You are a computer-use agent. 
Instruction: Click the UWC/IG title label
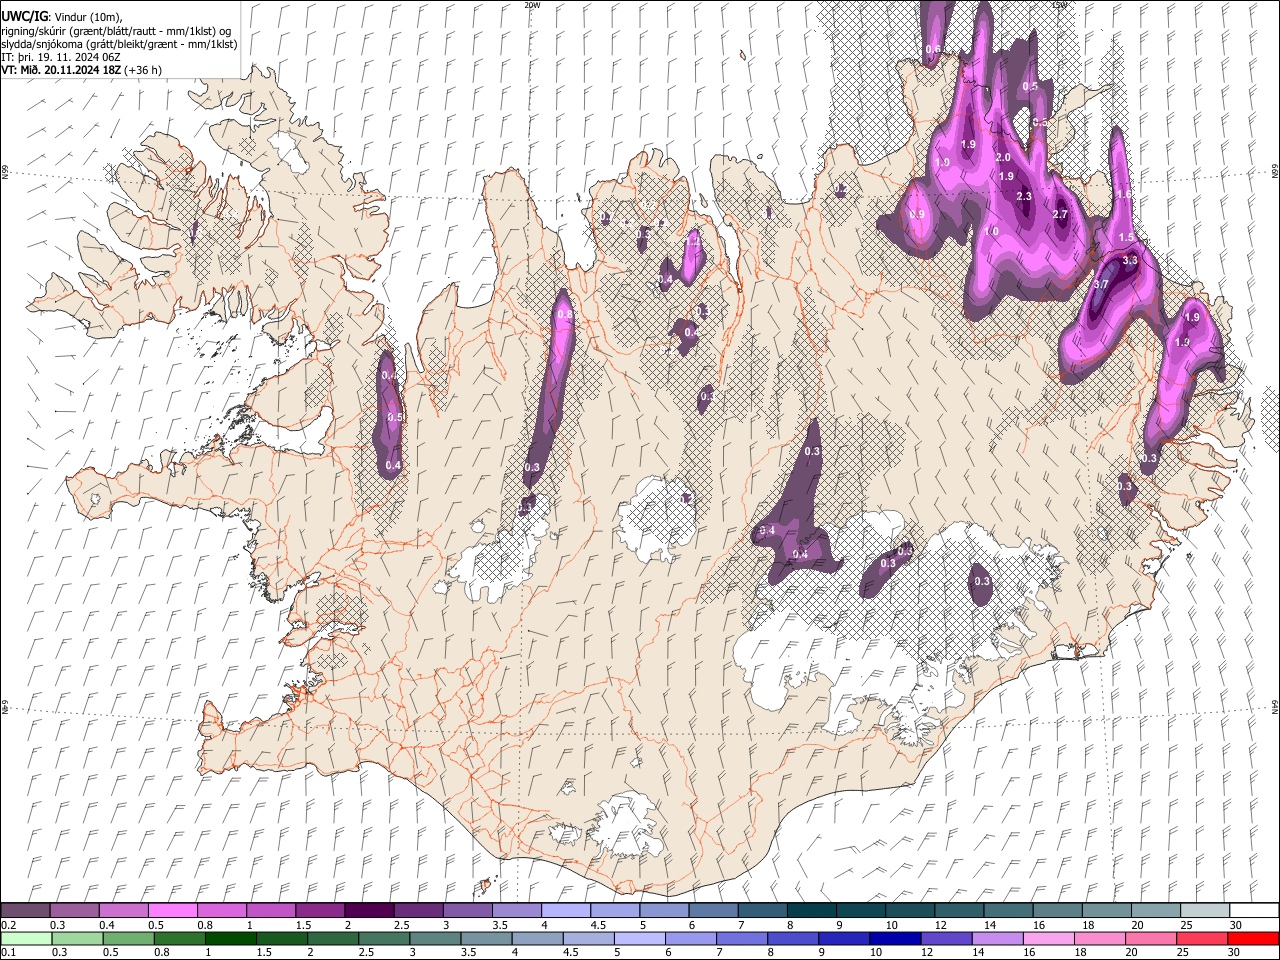[x=24, y=17]
